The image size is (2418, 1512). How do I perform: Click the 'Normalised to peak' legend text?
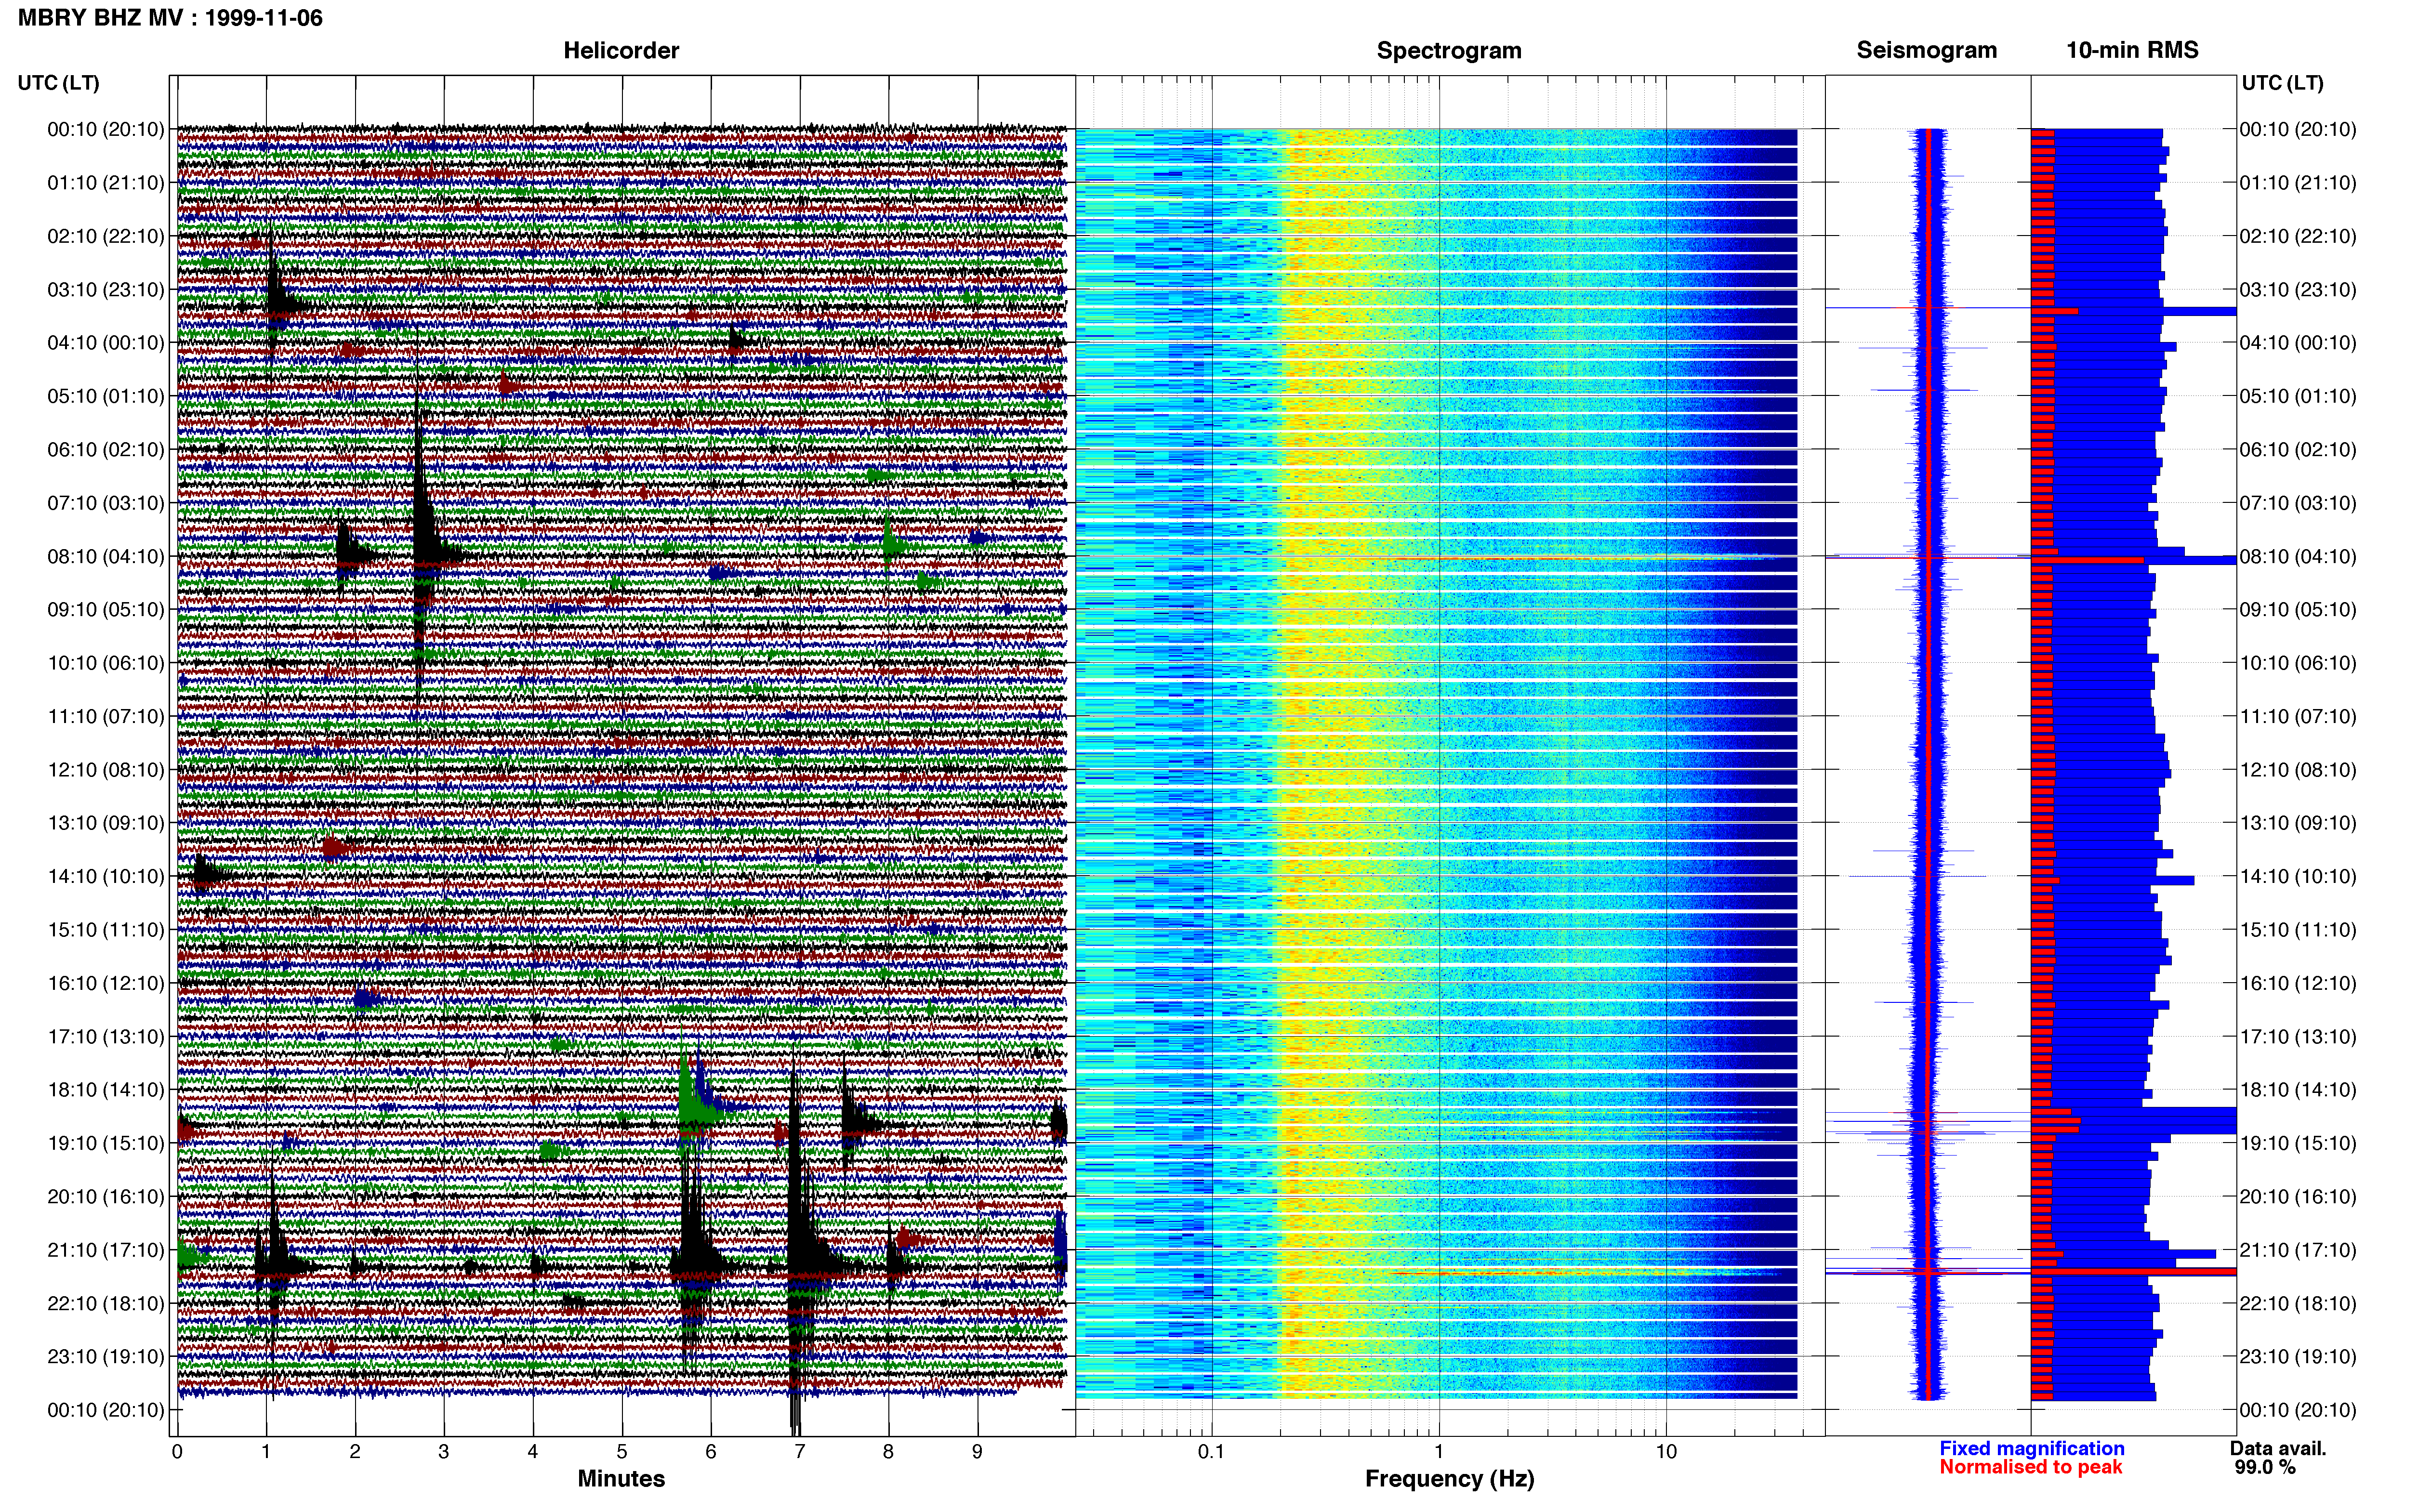tap(2030, 1467)
